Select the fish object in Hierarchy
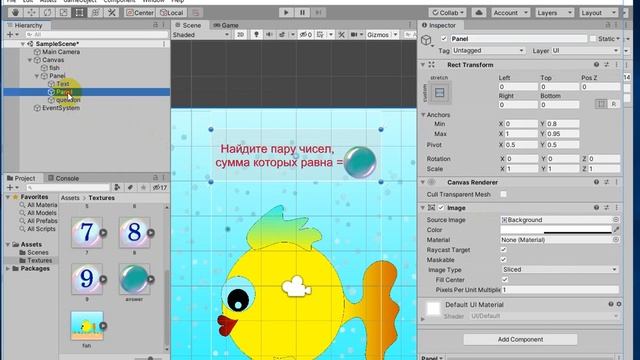Viewport: 640px width, 360px height. point(54,68)
